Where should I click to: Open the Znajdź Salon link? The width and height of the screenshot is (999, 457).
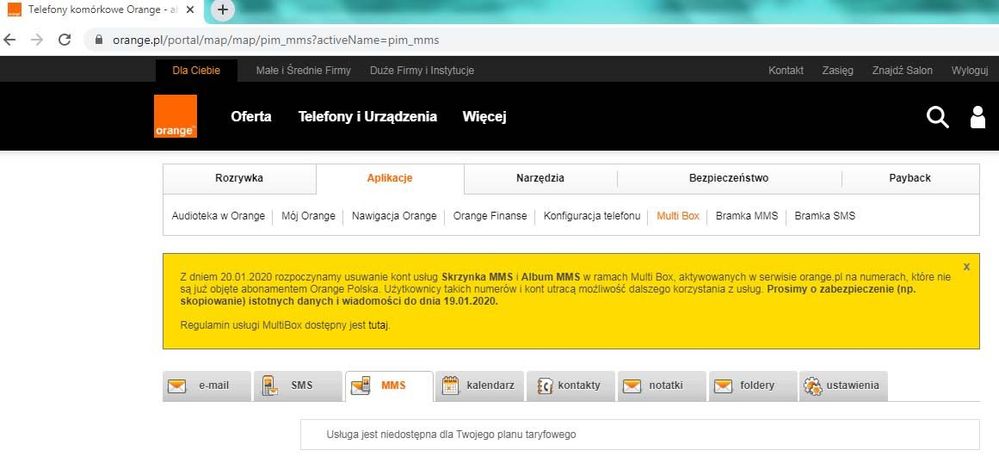[902, 70]
